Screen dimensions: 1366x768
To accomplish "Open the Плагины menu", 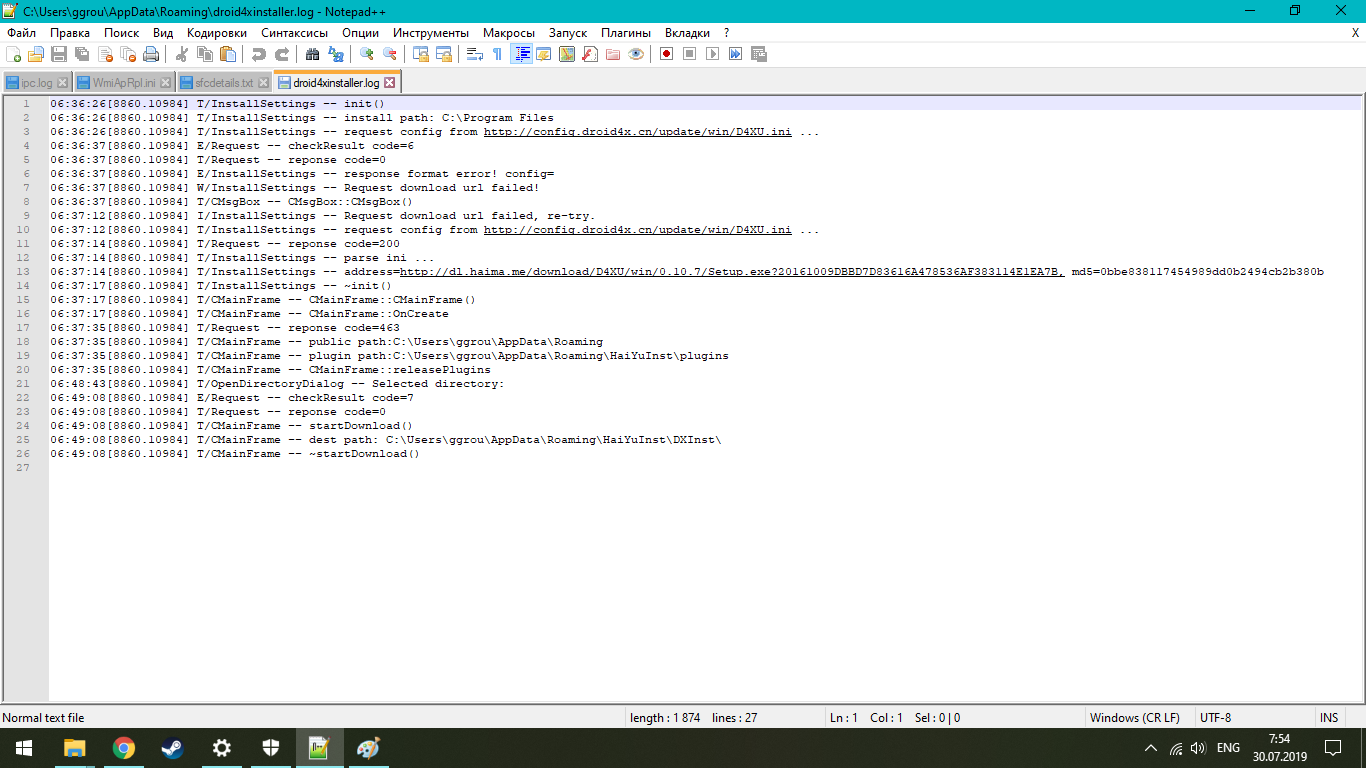I will pos(626,33).
